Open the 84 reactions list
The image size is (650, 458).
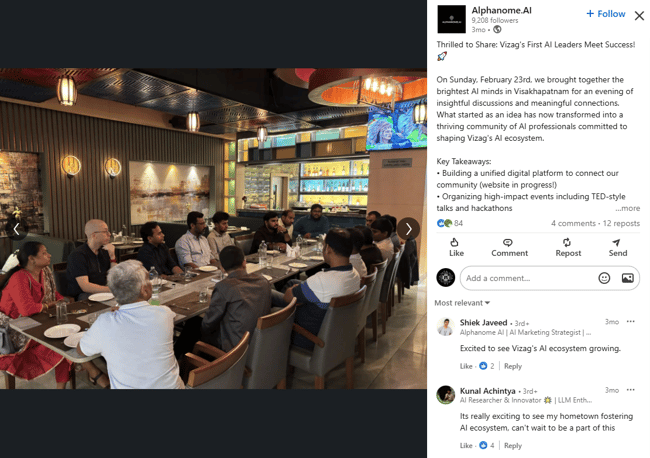tap(450, 223)
